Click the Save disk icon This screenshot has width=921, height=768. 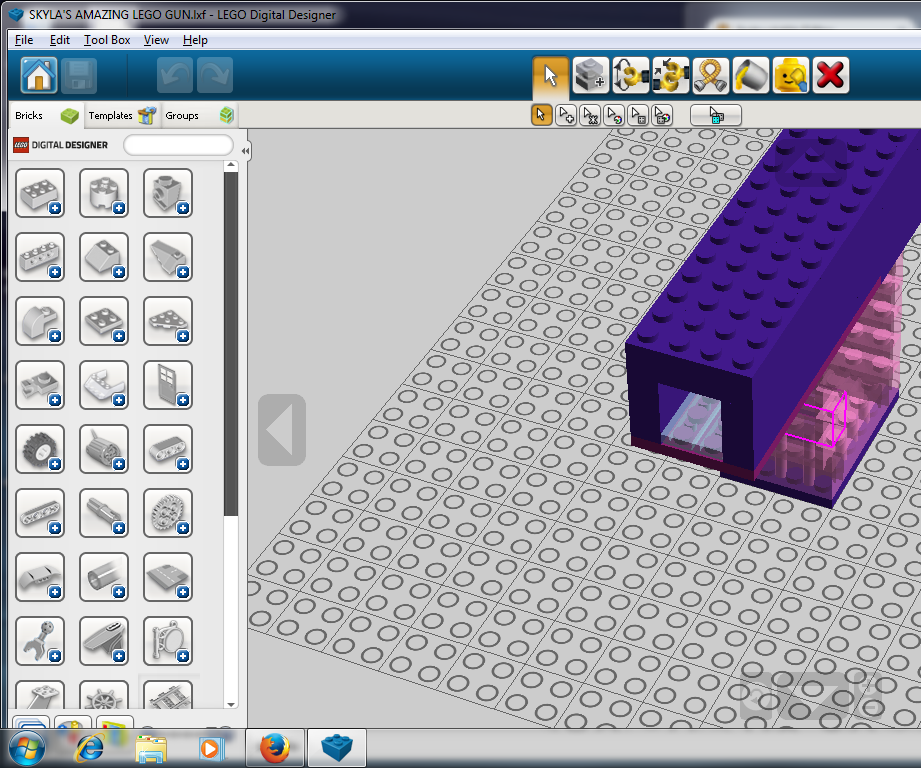79,75
